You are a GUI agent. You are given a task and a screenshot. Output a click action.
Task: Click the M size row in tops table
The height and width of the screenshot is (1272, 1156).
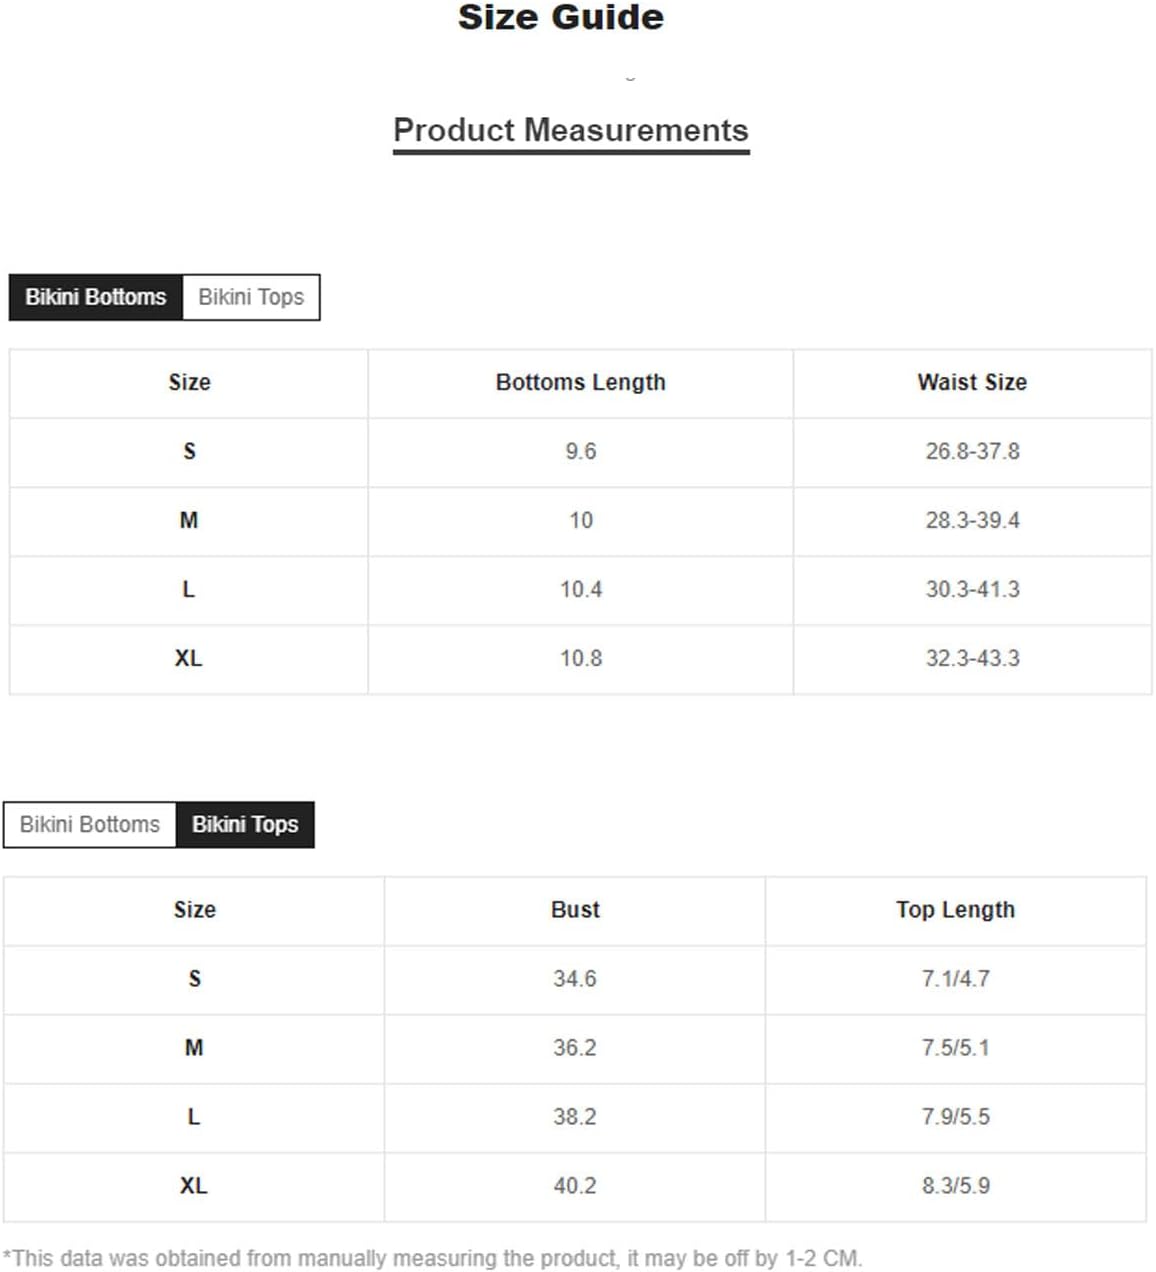[574, 1048]
